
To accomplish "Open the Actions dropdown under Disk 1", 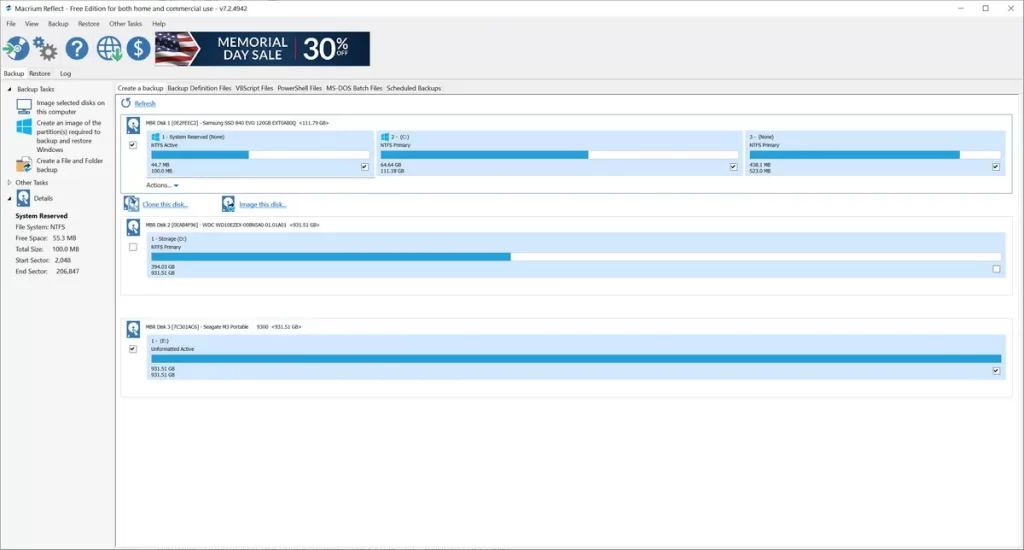I will coord(162,185).
